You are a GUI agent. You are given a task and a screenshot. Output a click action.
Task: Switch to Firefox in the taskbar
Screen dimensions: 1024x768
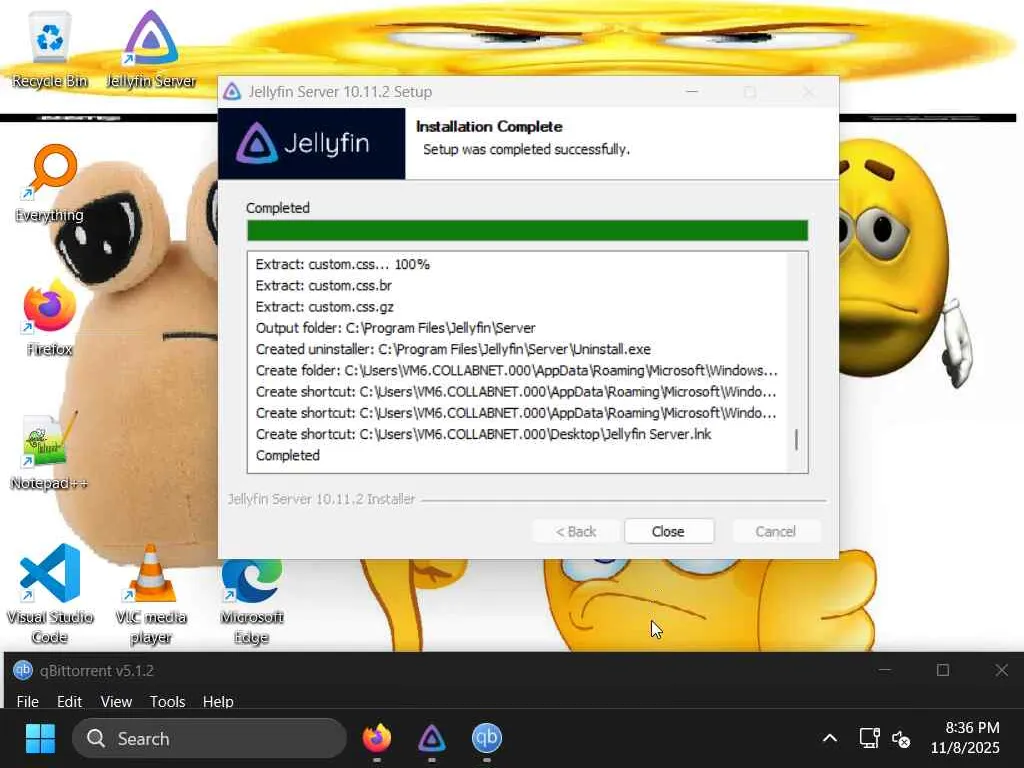click(377, 739)
